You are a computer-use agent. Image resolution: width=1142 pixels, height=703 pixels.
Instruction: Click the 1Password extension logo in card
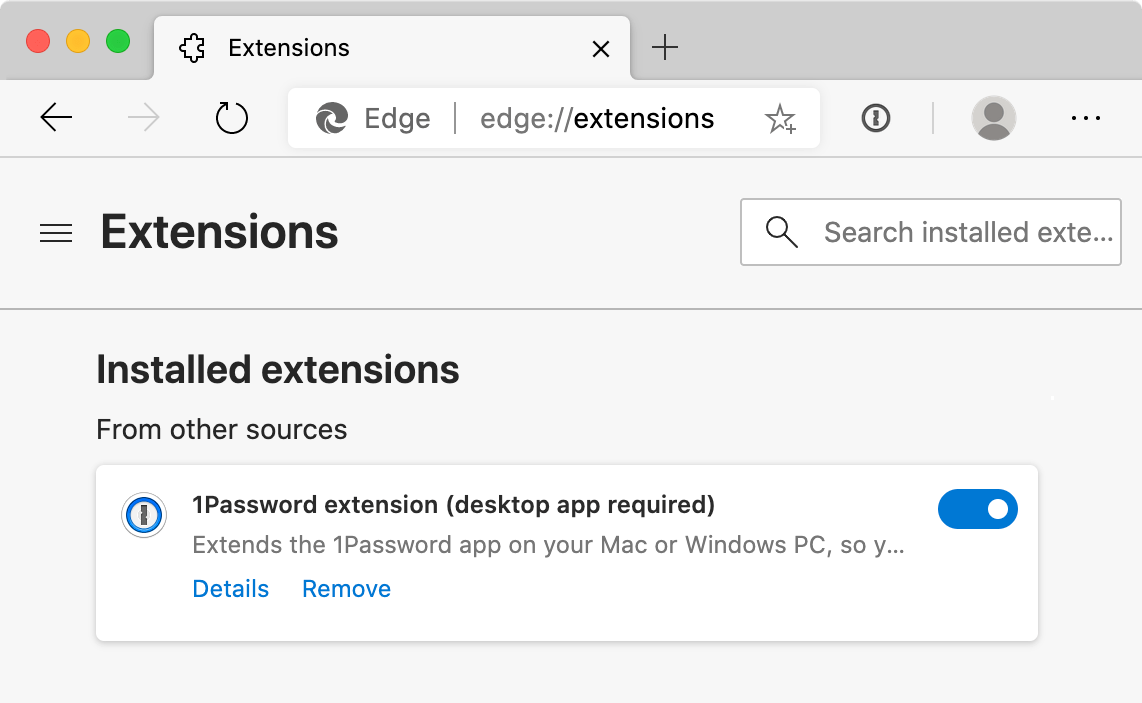(144, 515)
